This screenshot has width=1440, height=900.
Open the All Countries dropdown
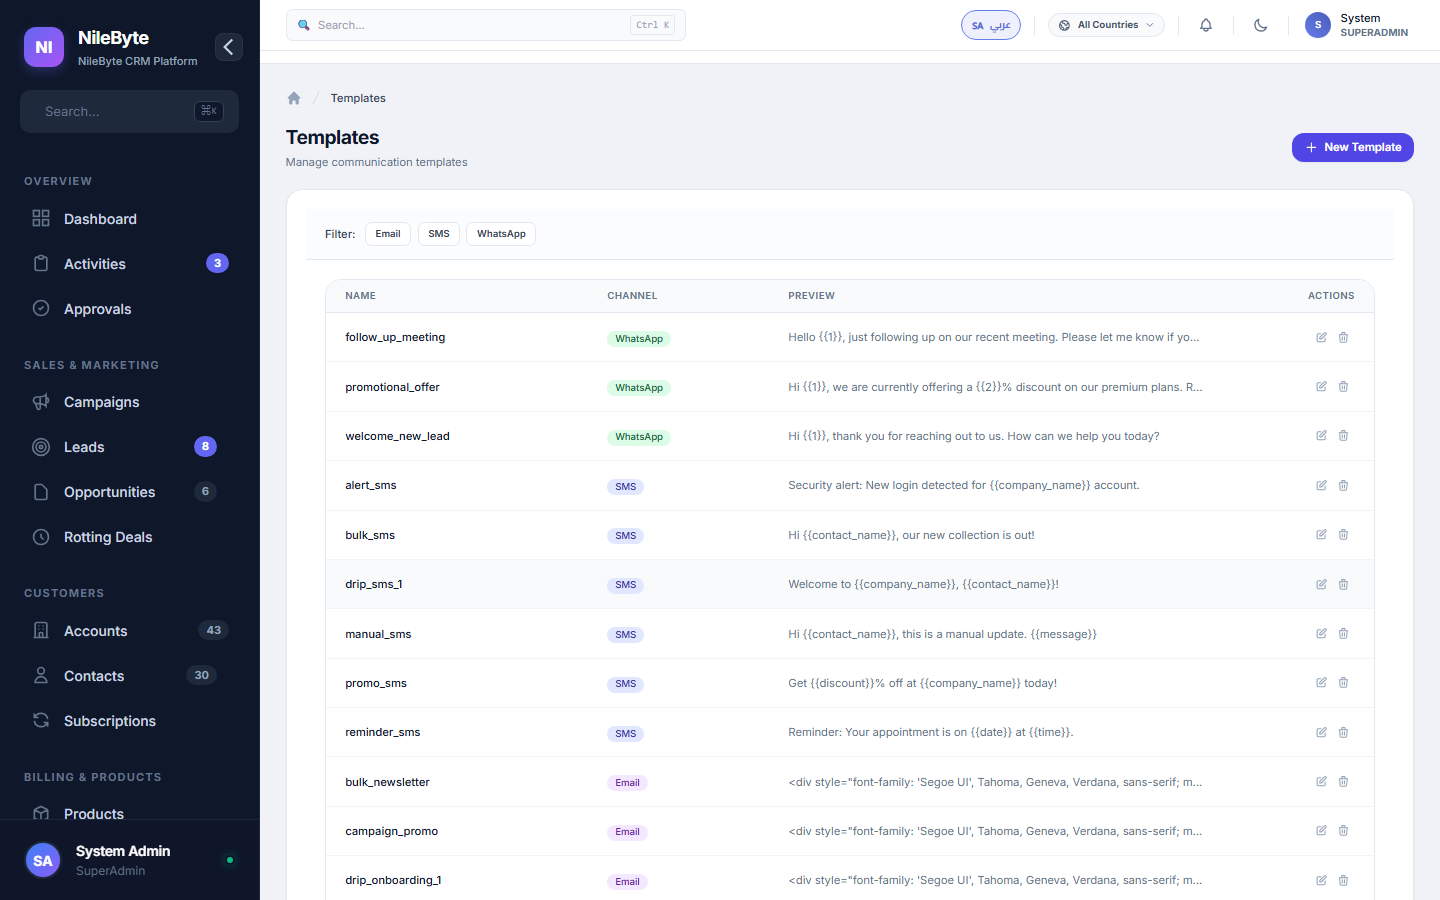tap(1106, 25)
